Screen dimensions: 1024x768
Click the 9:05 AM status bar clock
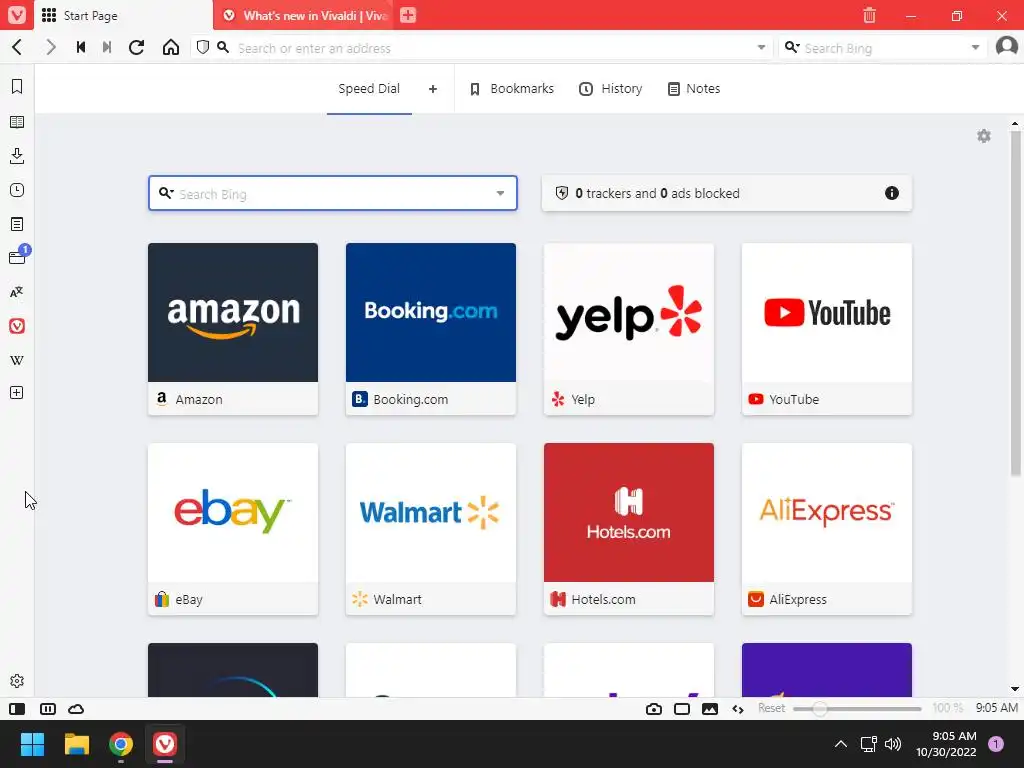click(x=997, y=708)
